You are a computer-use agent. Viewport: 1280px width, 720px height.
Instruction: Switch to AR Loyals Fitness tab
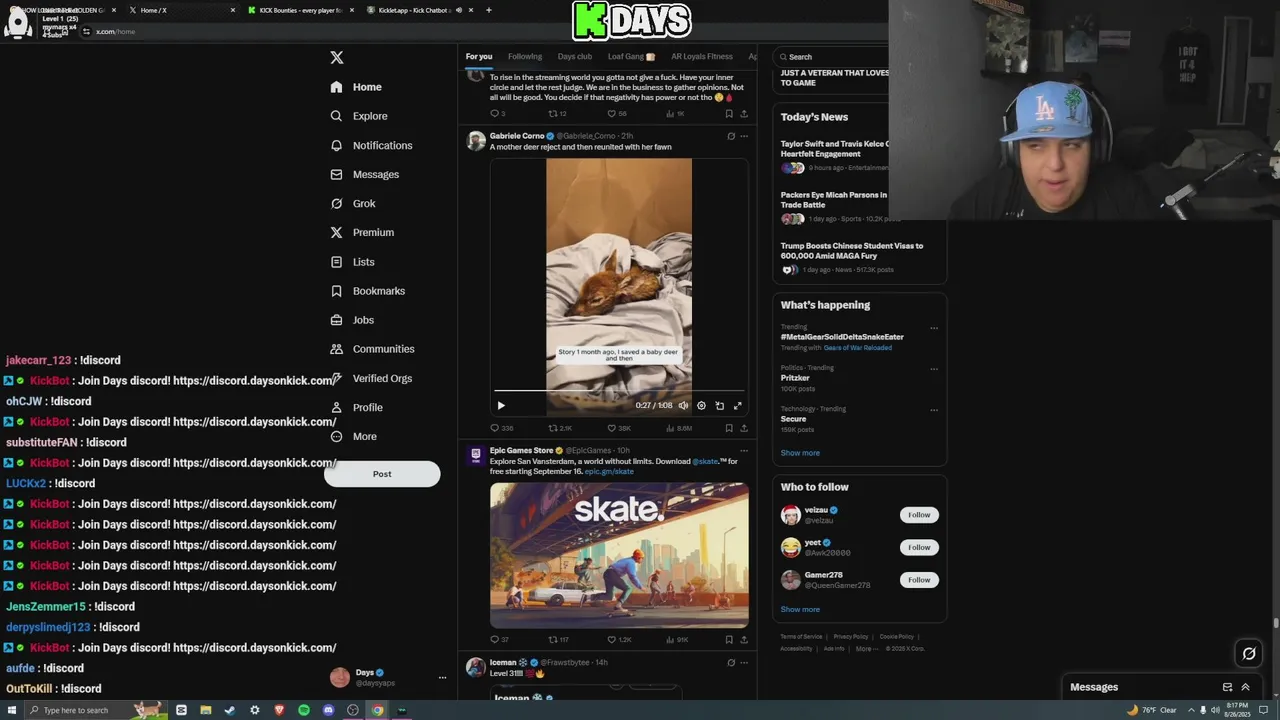(x=702, y=57)
